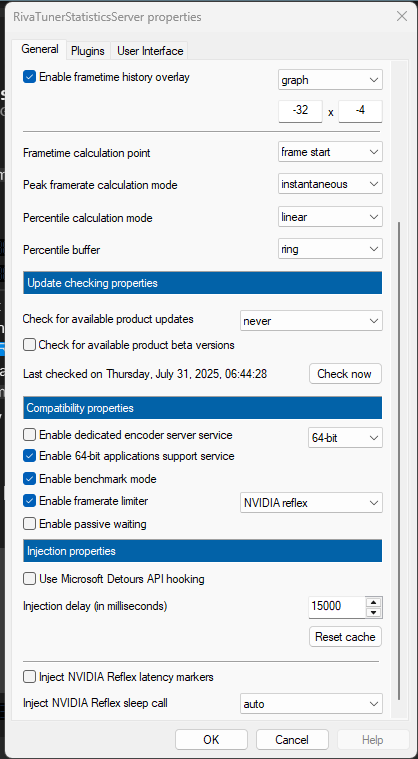Image resolution: width=418 pixels, height=759 pixels.
Task: Open framerate limiter NVIDIA reflex dropdown
Action: click(x=311, y=502)
